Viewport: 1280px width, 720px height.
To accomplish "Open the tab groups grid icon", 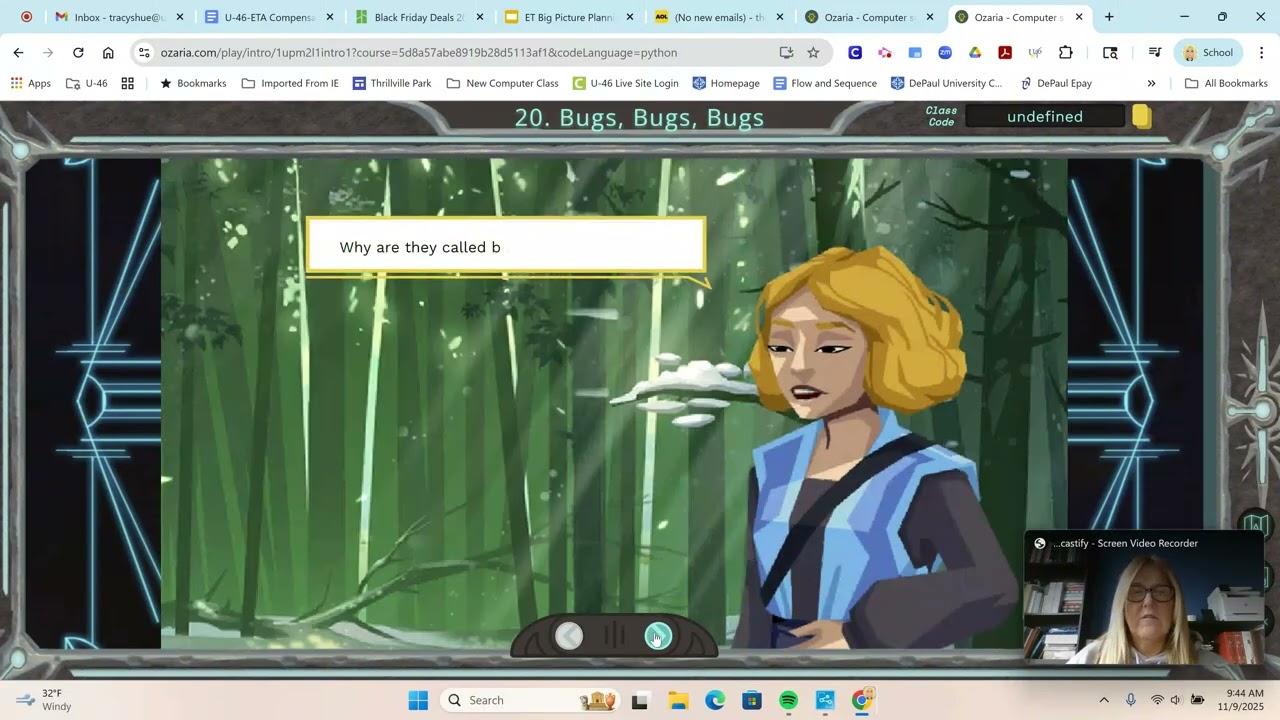I will pyautogui.click(x=128, y=83).
